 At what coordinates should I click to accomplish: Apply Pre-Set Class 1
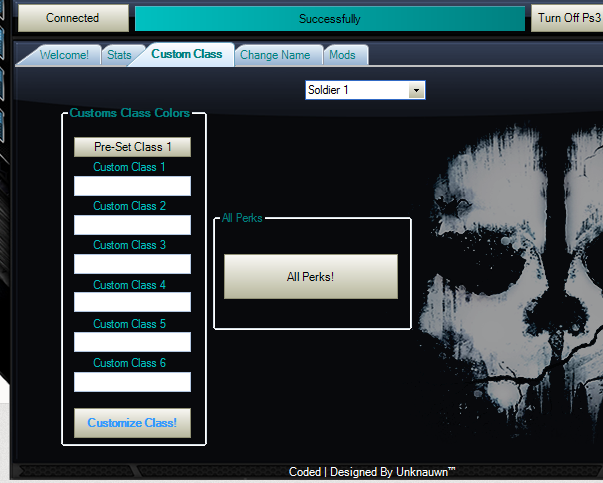point(132,147)
